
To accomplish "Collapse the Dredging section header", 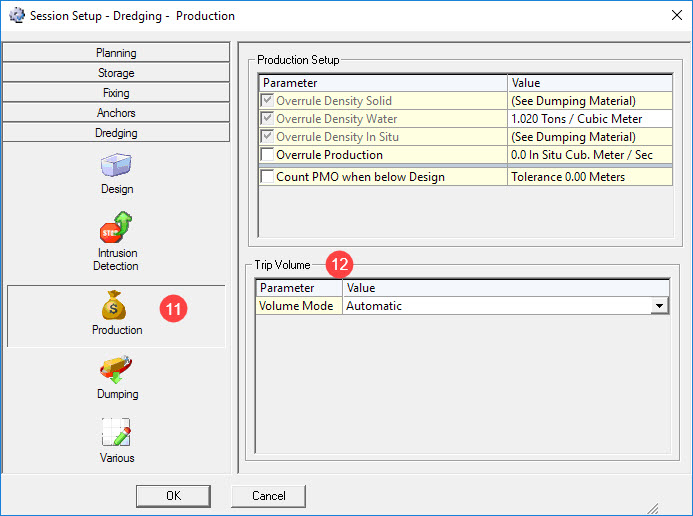I will click(x=116, y=133).
